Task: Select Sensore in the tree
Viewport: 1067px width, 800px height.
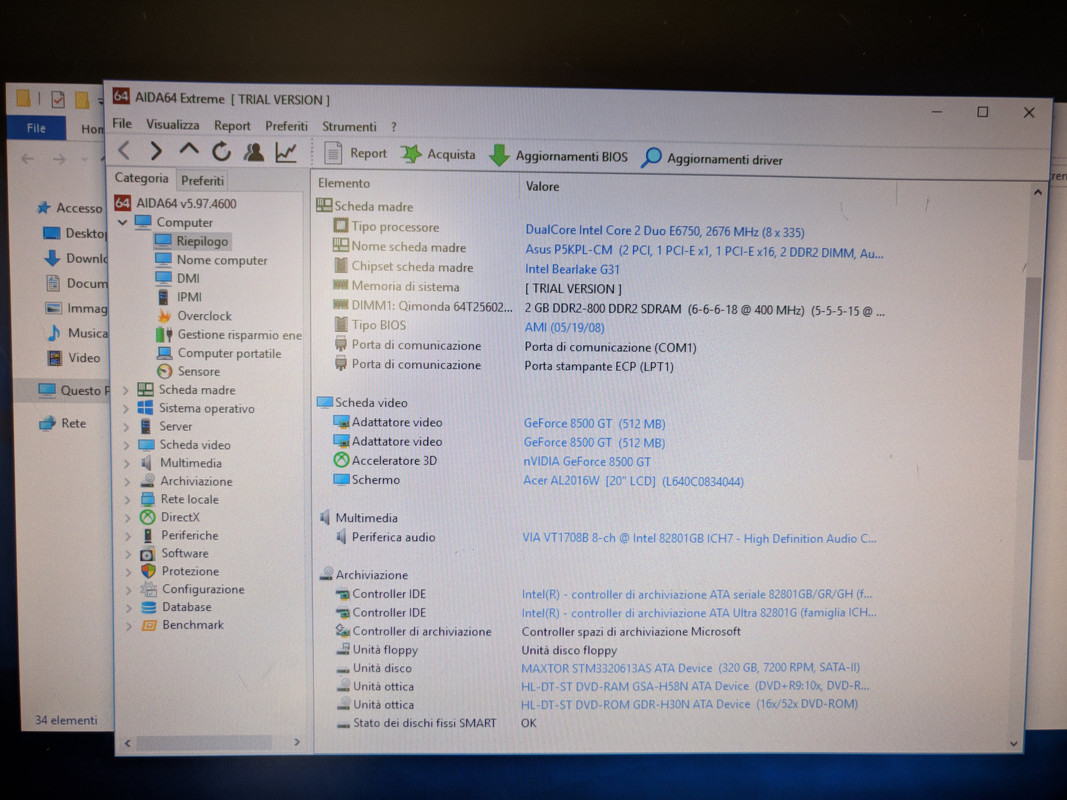Action: [x=199, y=371]
